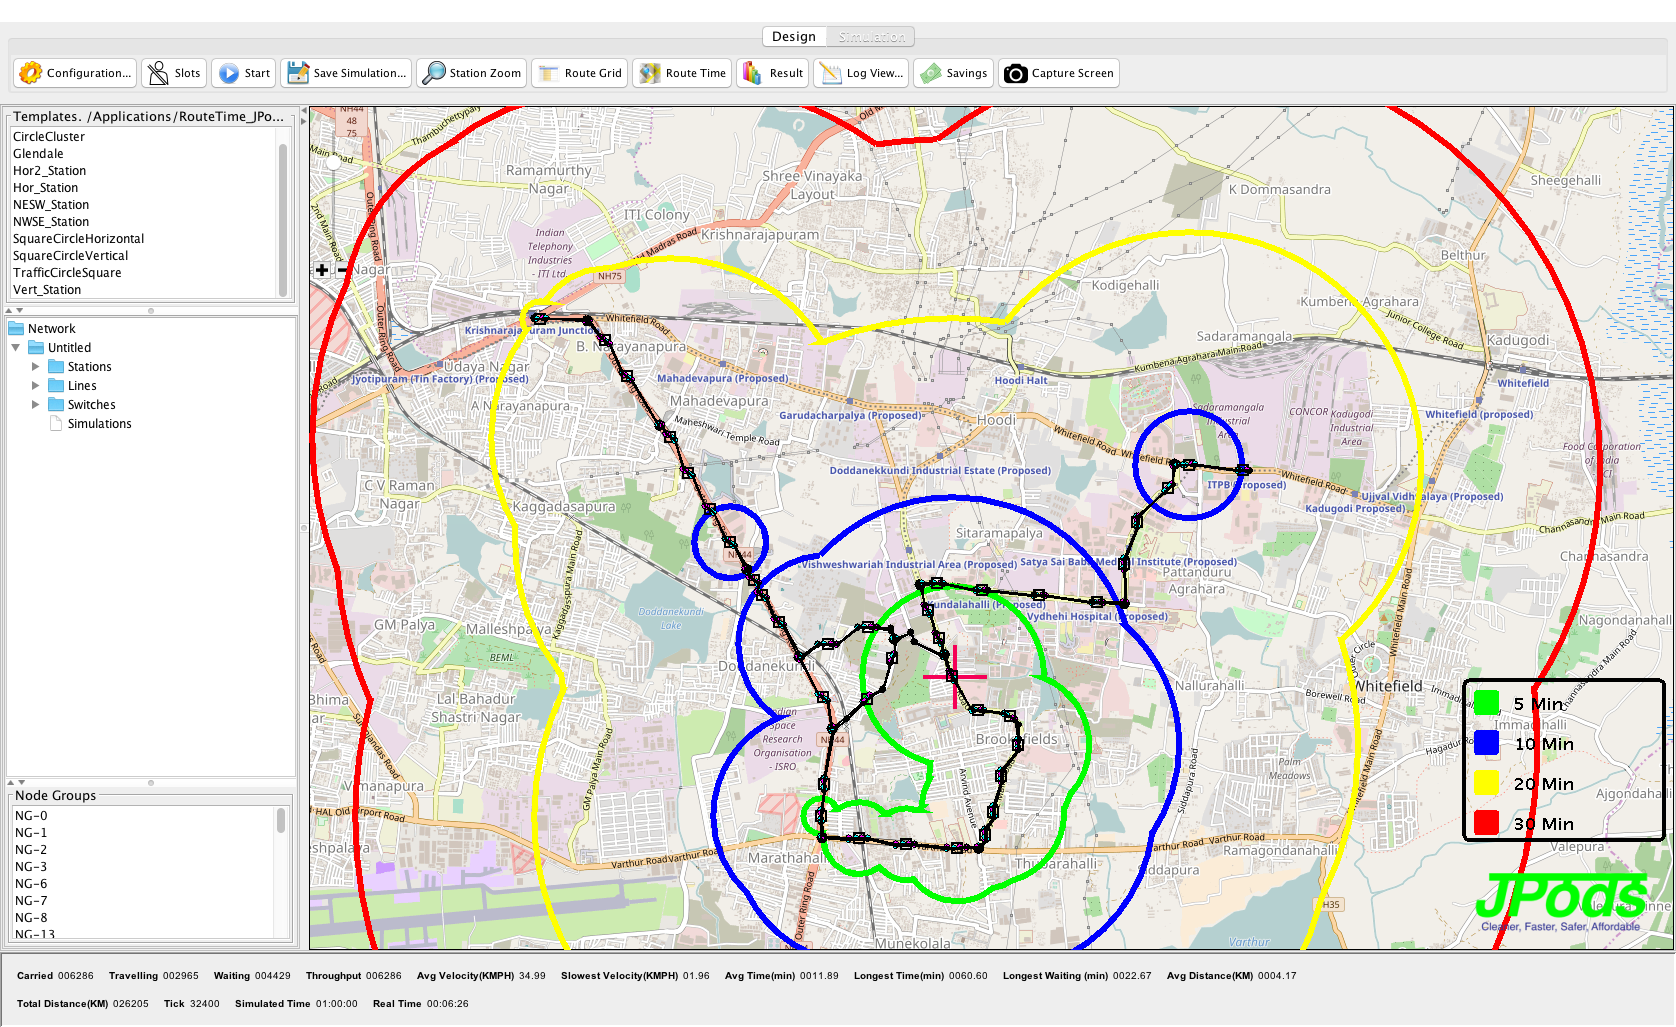Activate the Station Zoom magnifier
Screen dimensions: 1676x1027
[434, 73]
